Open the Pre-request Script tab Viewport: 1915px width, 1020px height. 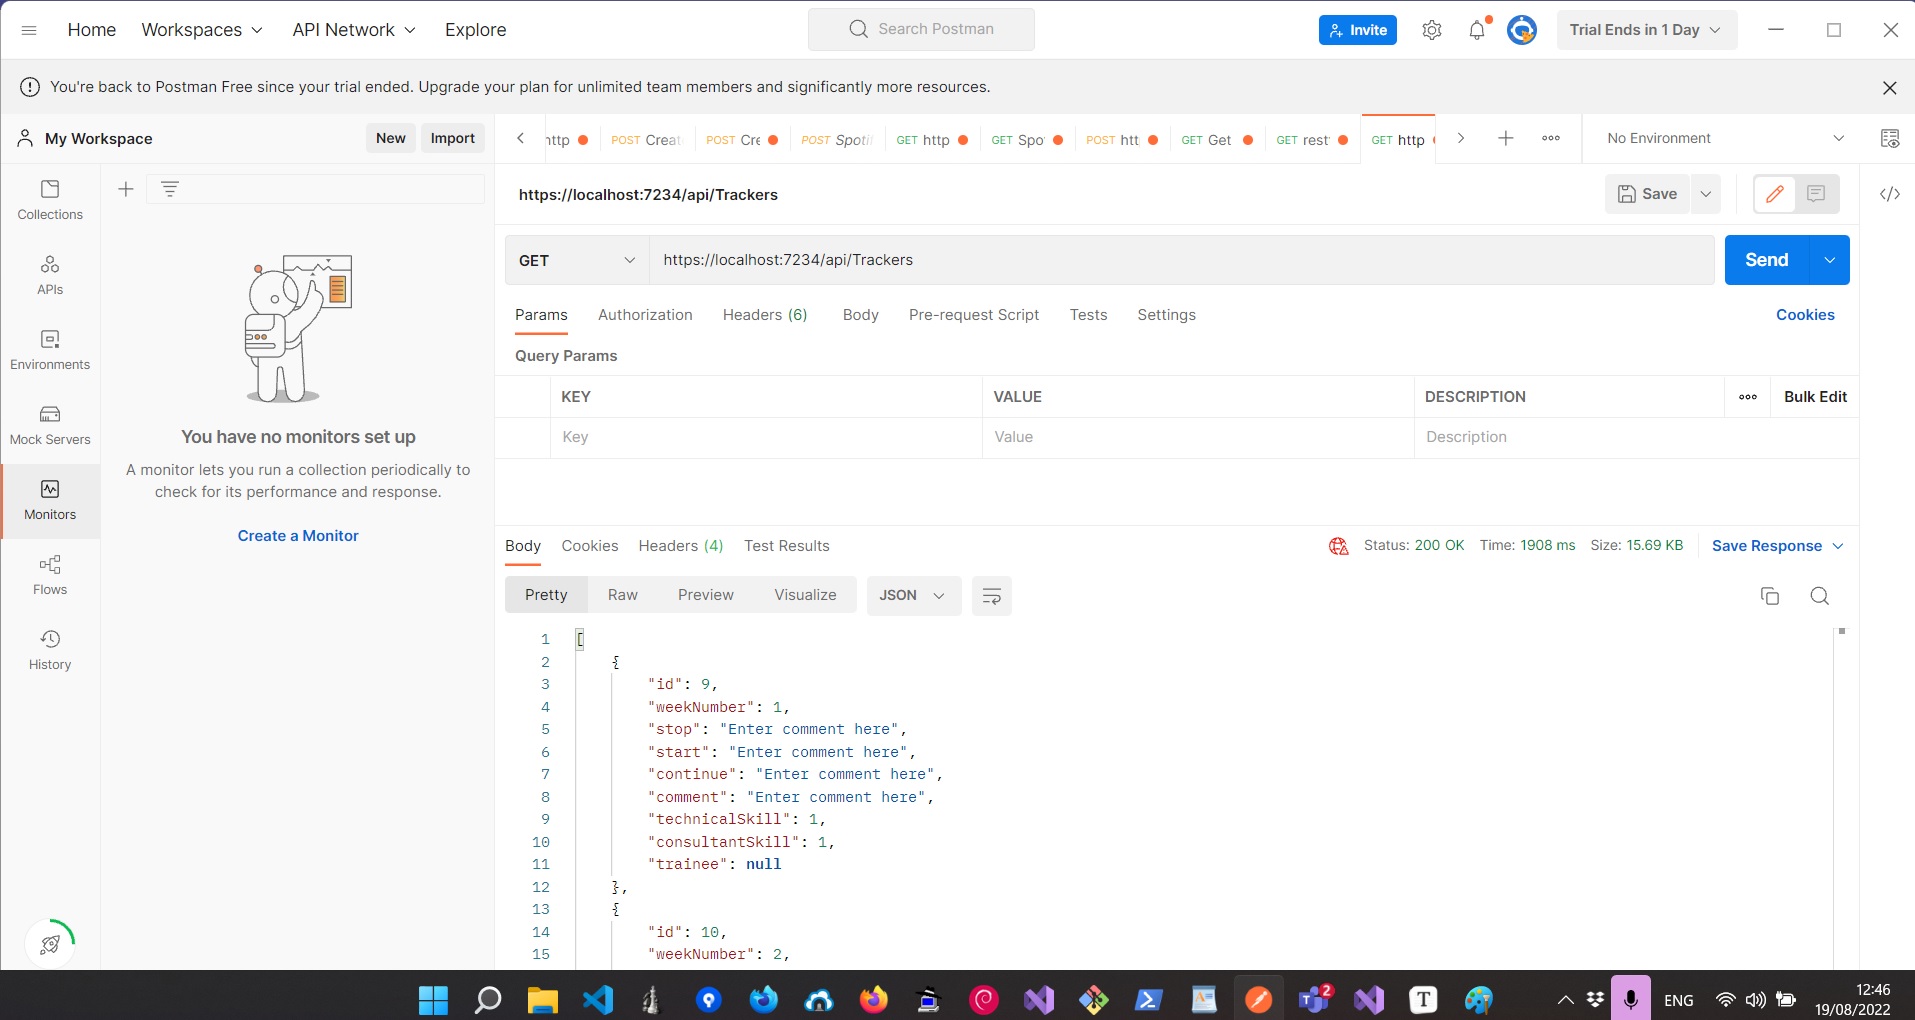(974, 315)
